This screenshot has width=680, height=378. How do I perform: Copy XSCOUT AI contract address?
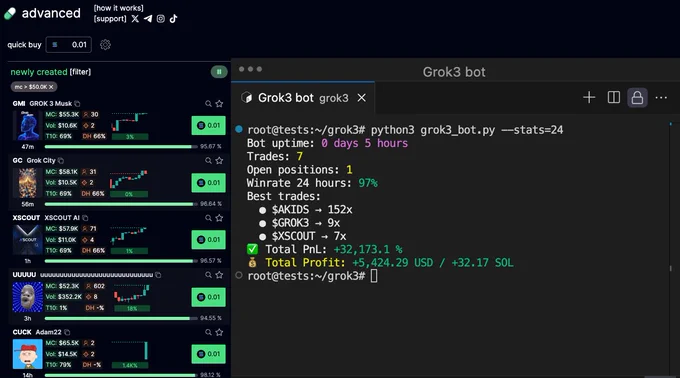(x=85, y=218)
